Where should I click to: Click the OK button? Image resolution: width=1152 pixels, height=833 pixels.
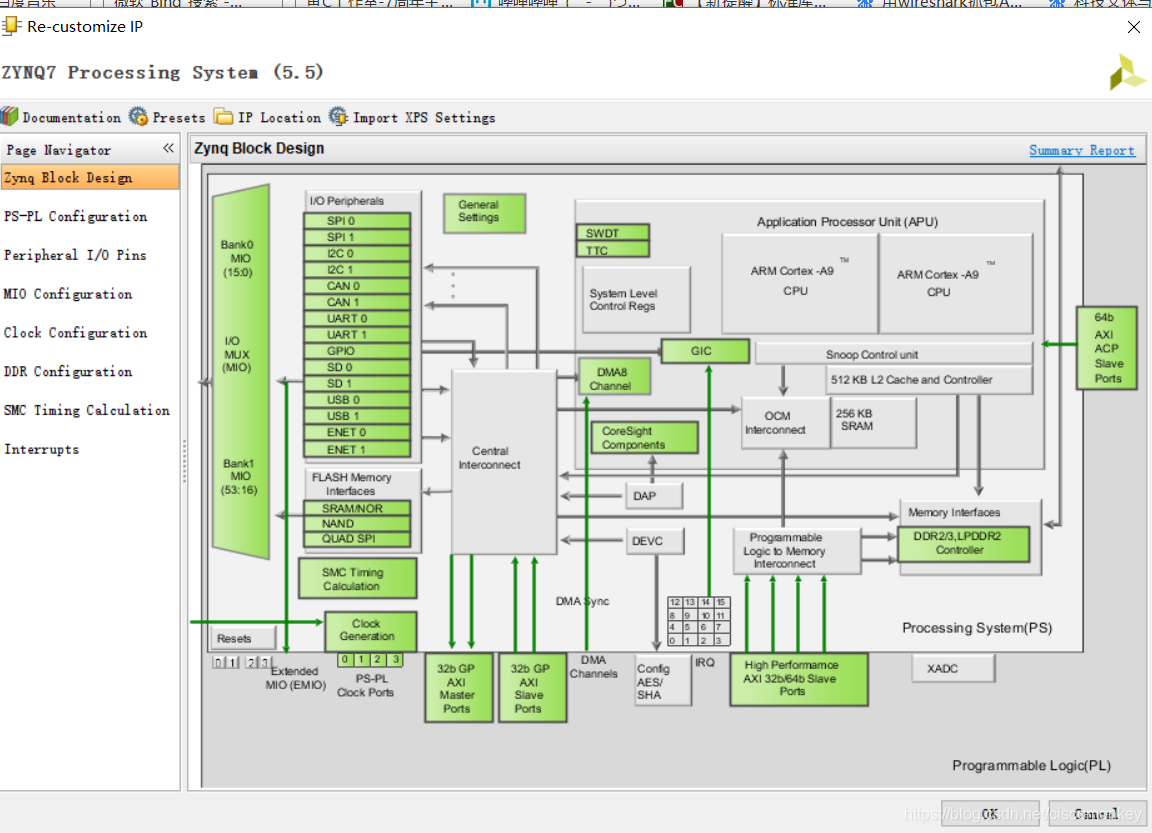tap(990, 814)
